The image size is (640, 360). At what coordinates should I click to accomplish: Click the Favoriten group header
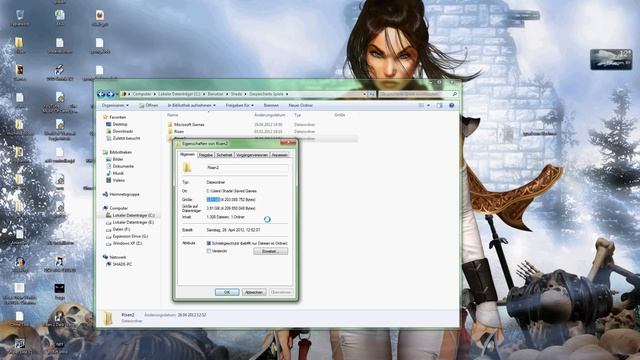(118, 117)
